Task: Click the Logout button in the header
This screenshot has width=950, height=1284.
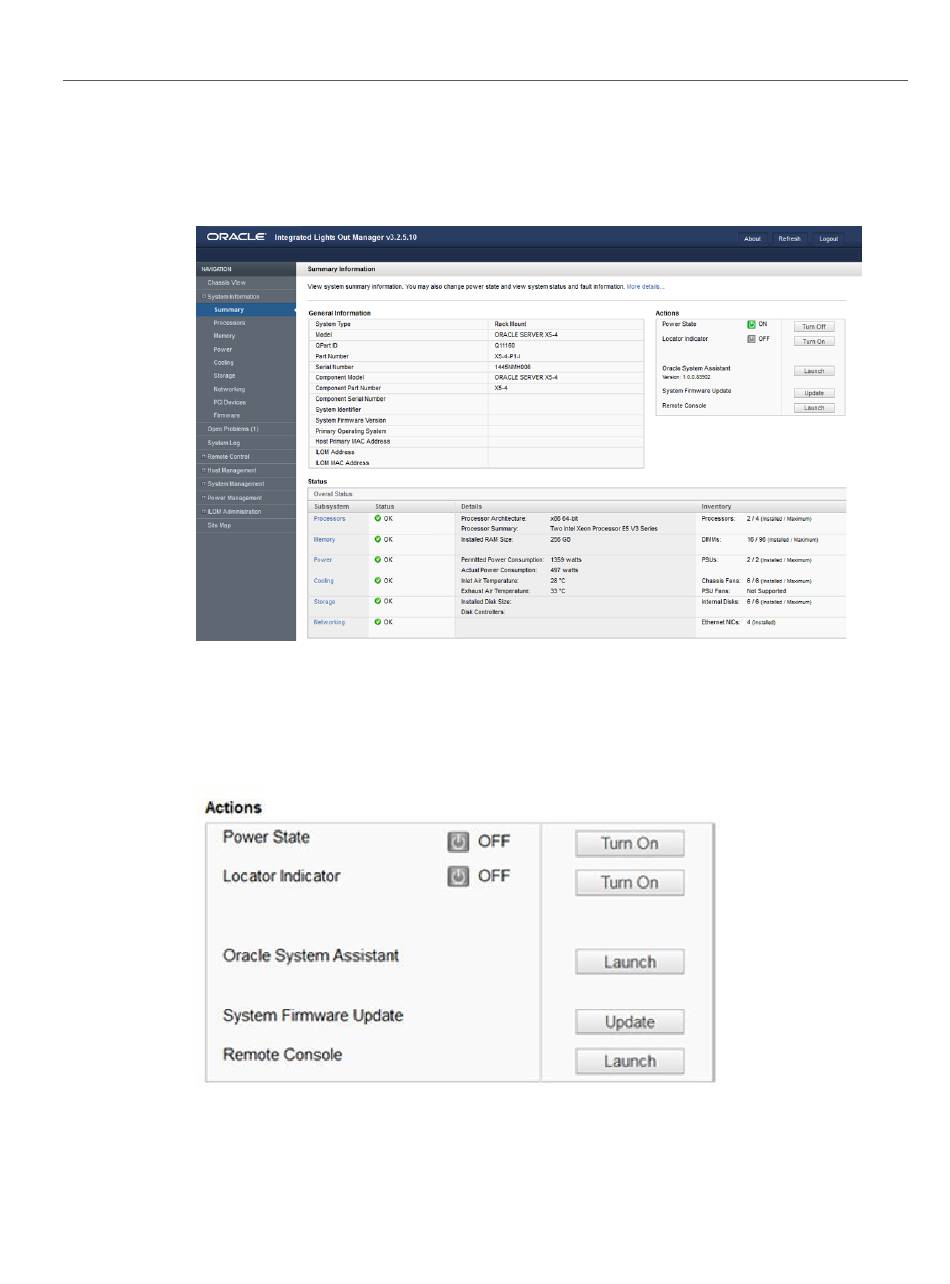Action: (828, 239)
